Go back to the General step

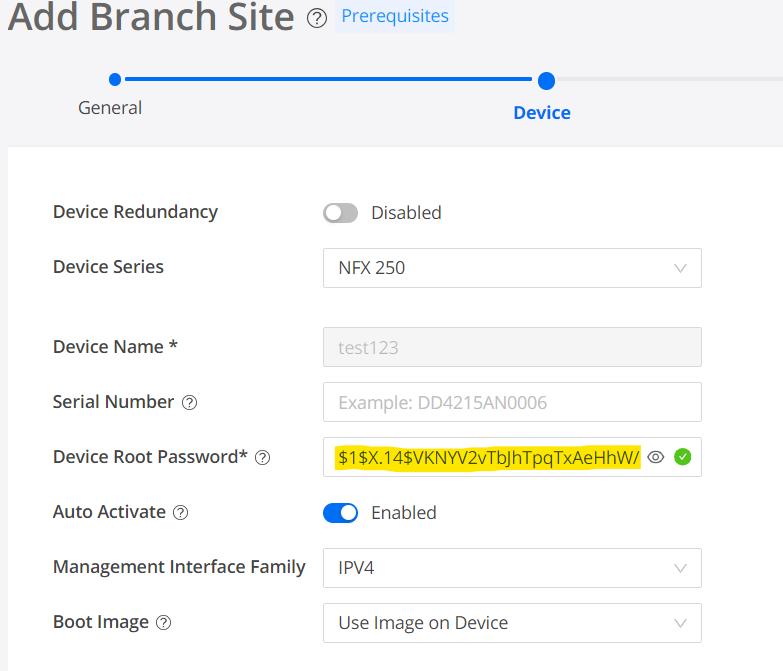(x=110, y=108)
